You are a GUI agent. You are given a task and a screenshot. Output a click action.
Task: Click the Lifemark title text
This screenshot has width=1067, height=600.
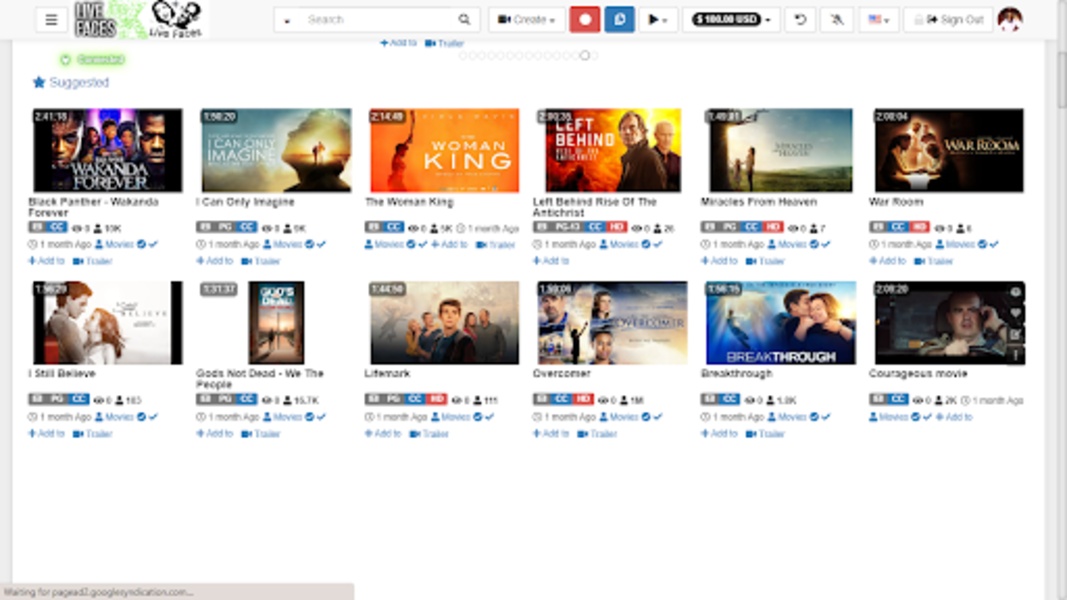(x=387, y=373)
